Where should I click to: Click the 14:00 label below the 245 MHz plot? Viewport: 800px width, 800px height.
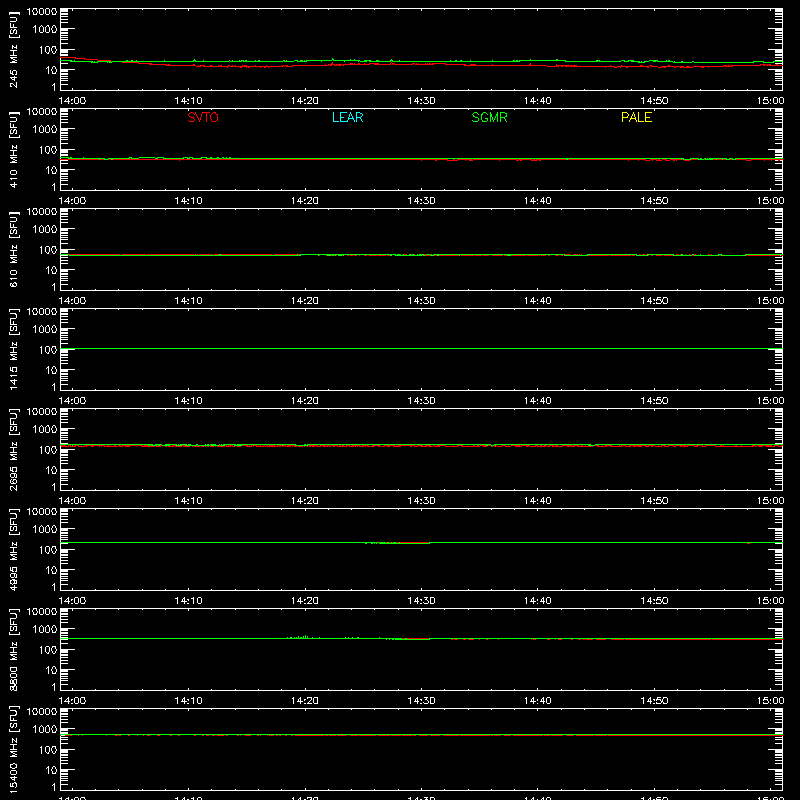pyautogui.click(x=72, y=101)
